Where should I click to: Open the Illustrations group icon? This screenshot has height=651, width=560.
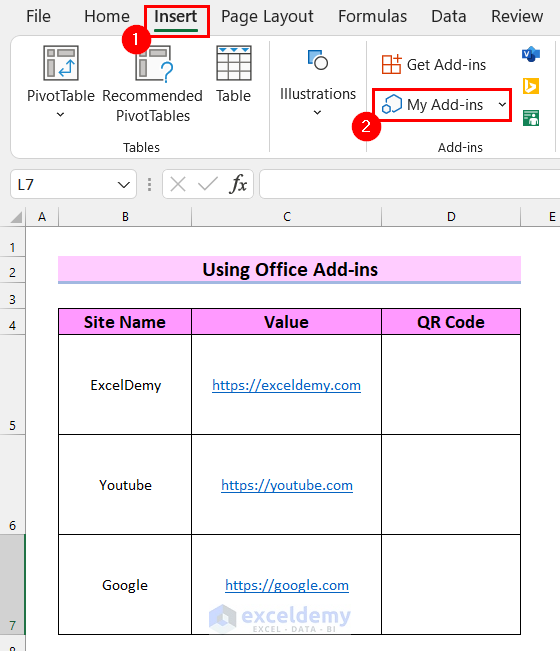tap(318, 61)
